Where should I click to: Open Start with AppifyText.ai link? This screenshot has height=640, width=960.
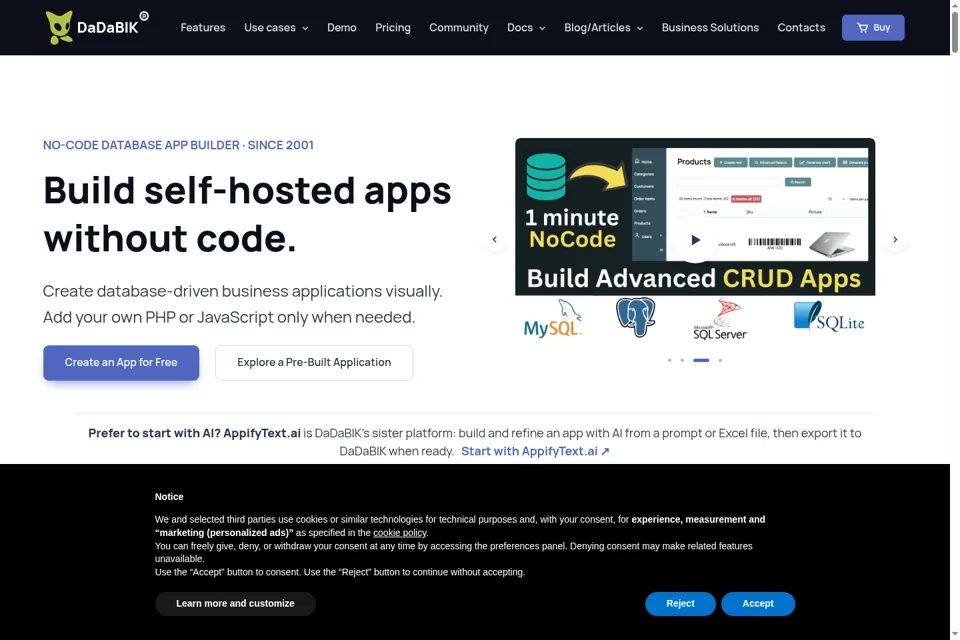[535, 451]
